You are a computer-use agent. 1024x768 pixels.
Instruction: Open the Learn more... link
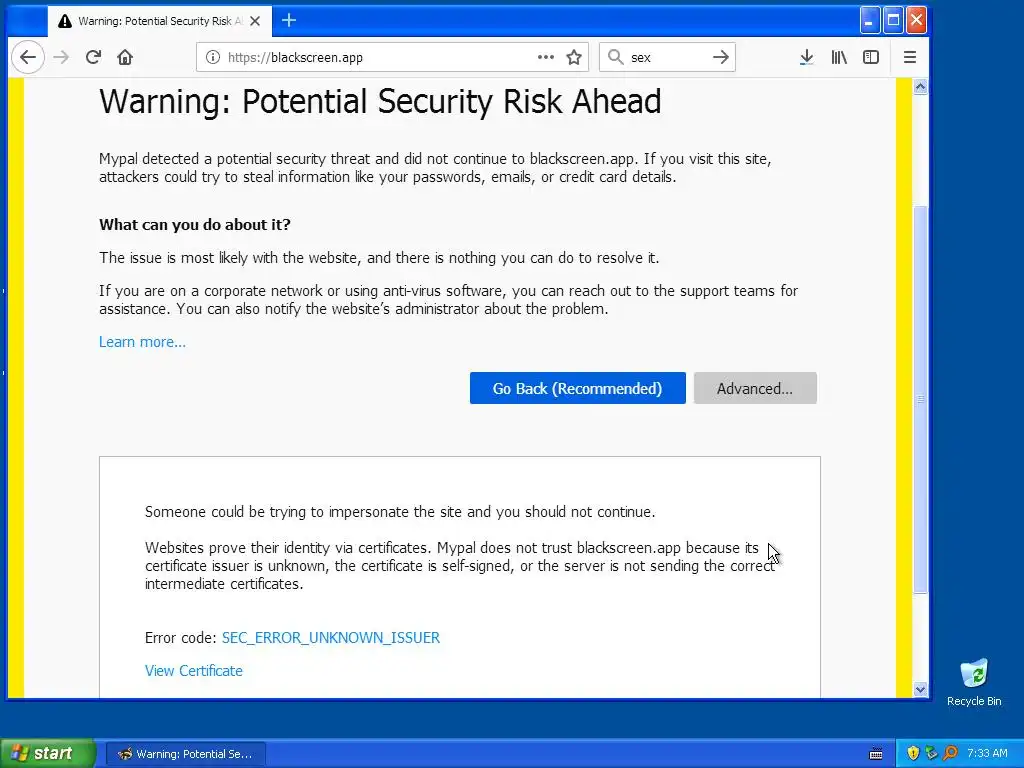point(142,342)
